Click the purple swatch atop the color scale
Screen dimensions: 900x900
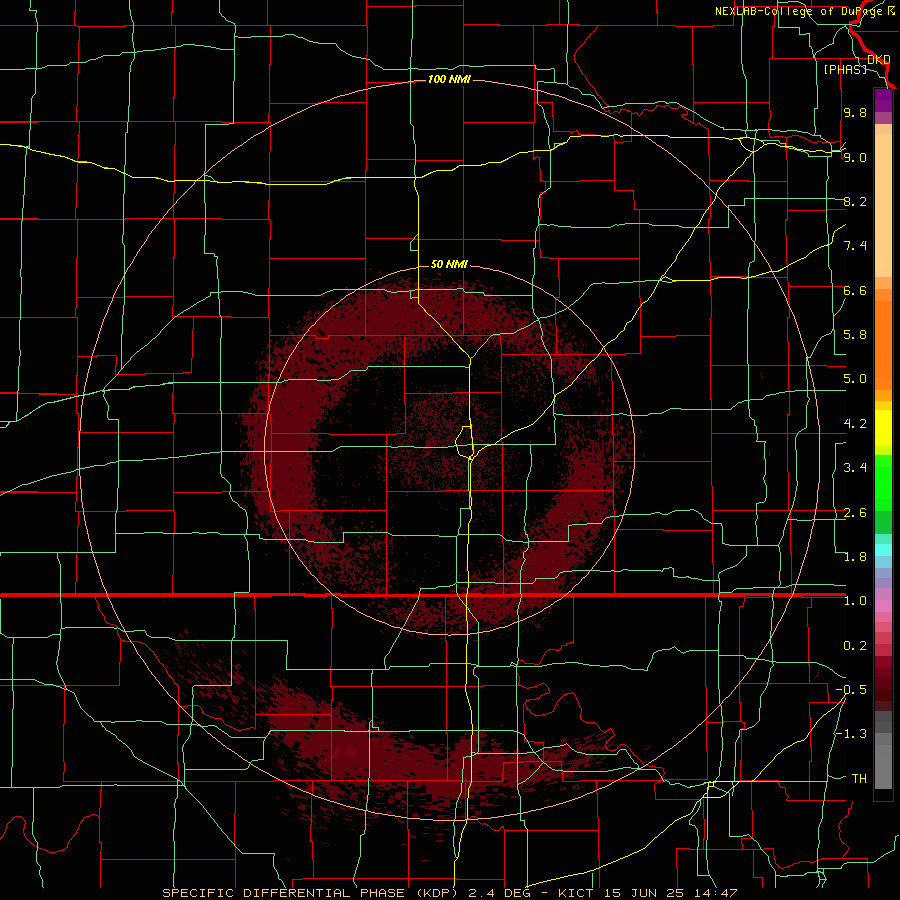[x=883, y=100]
